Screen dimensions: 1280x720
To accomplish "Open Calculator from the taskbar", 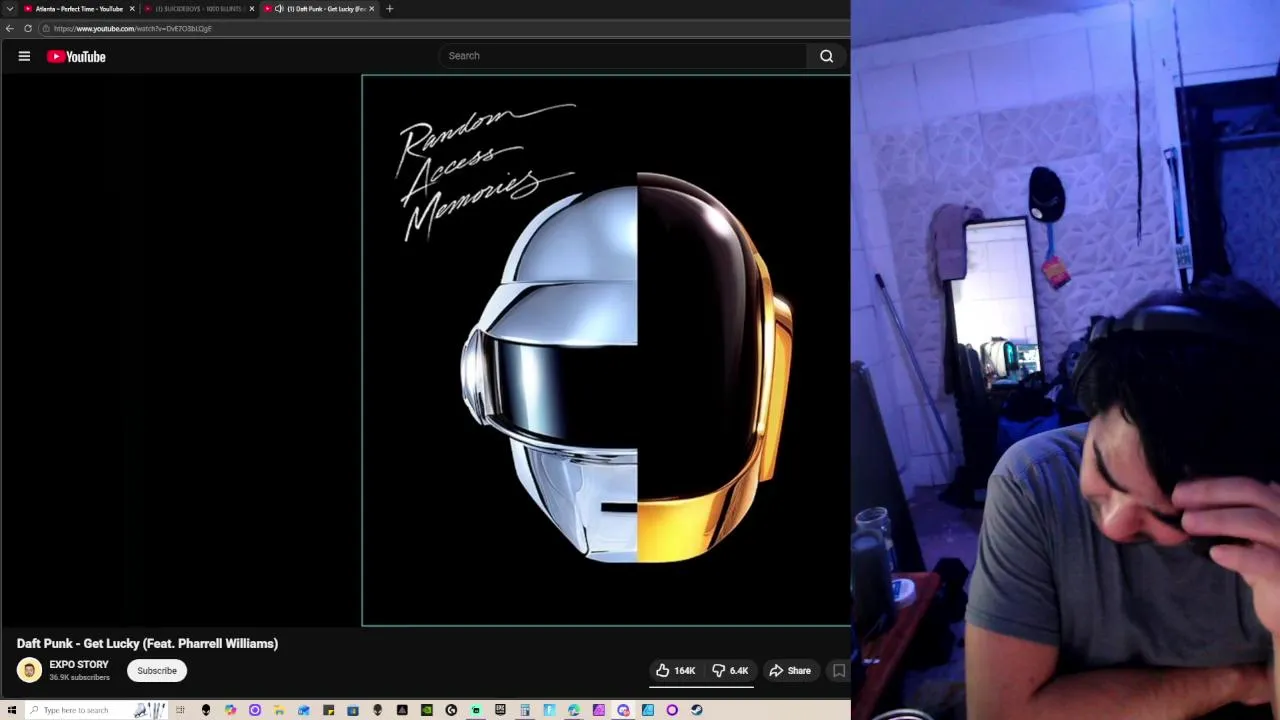I will (525, 710).
